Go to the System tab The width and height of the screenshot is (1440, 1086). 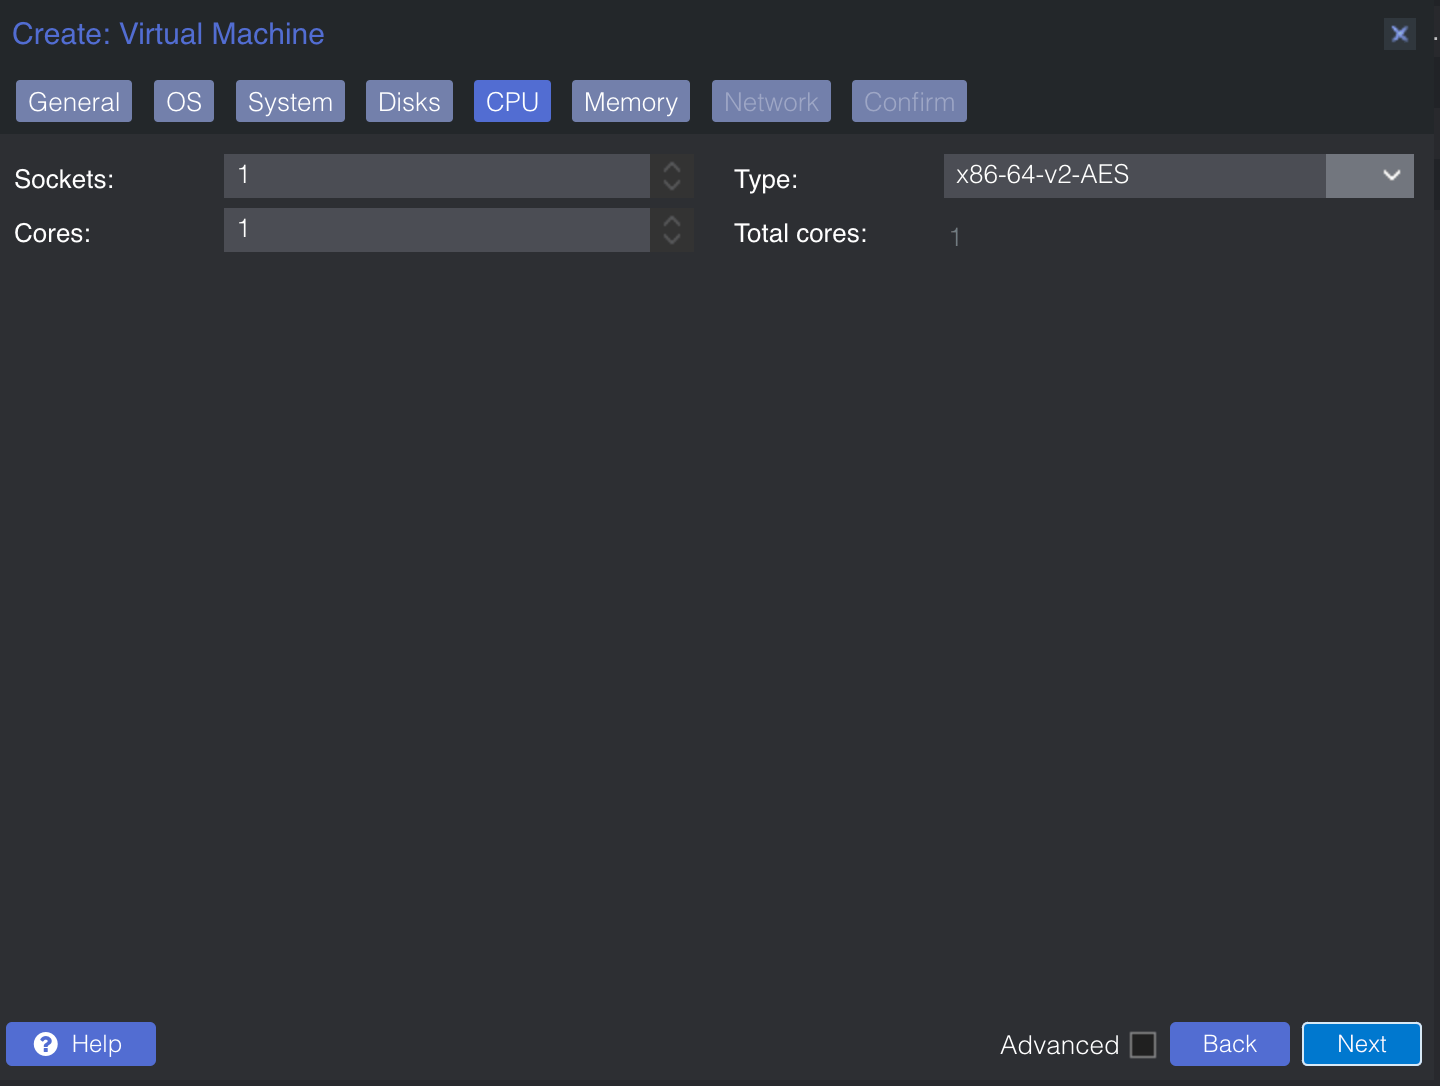point(290,102)
